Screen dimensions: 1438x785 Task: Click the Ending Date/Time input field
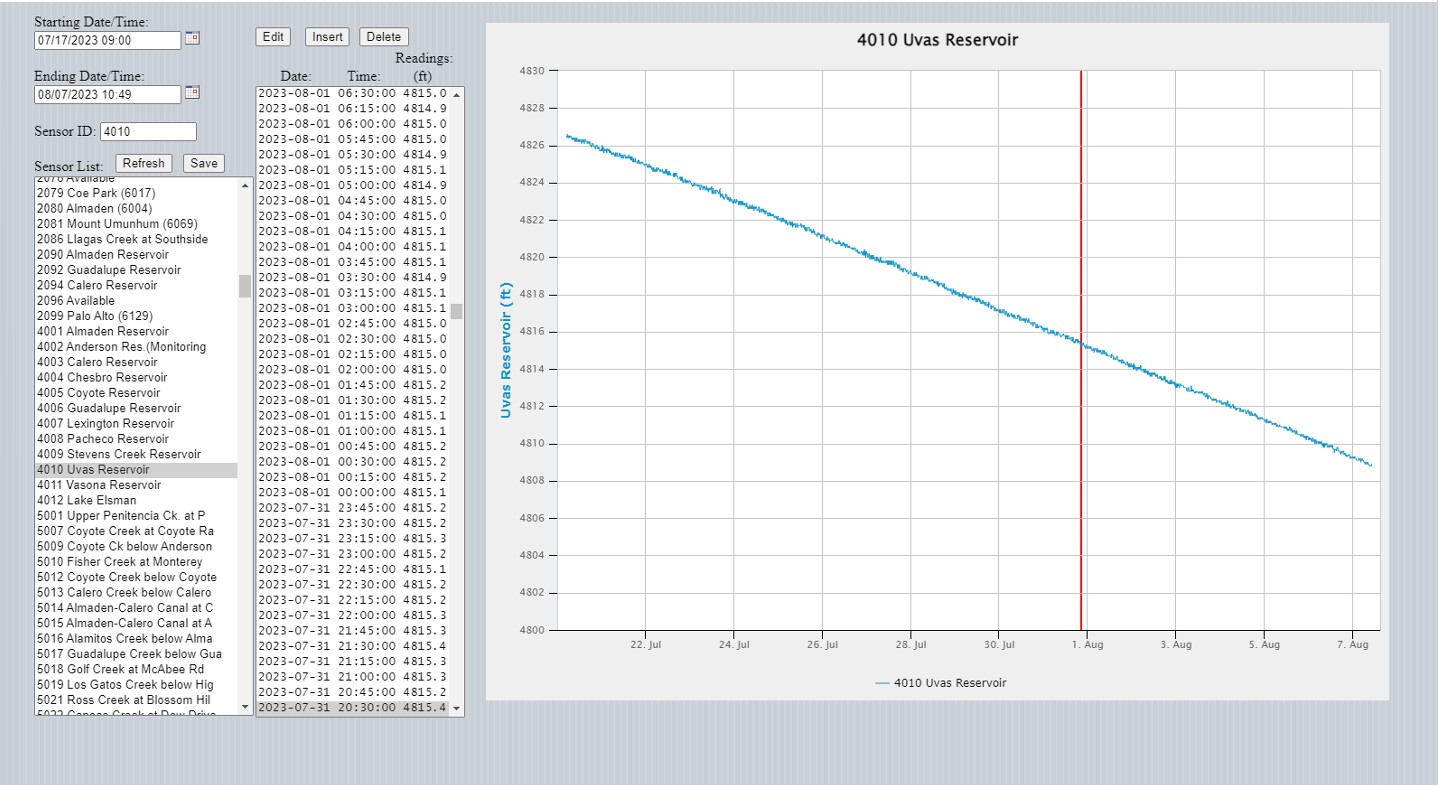107,94
